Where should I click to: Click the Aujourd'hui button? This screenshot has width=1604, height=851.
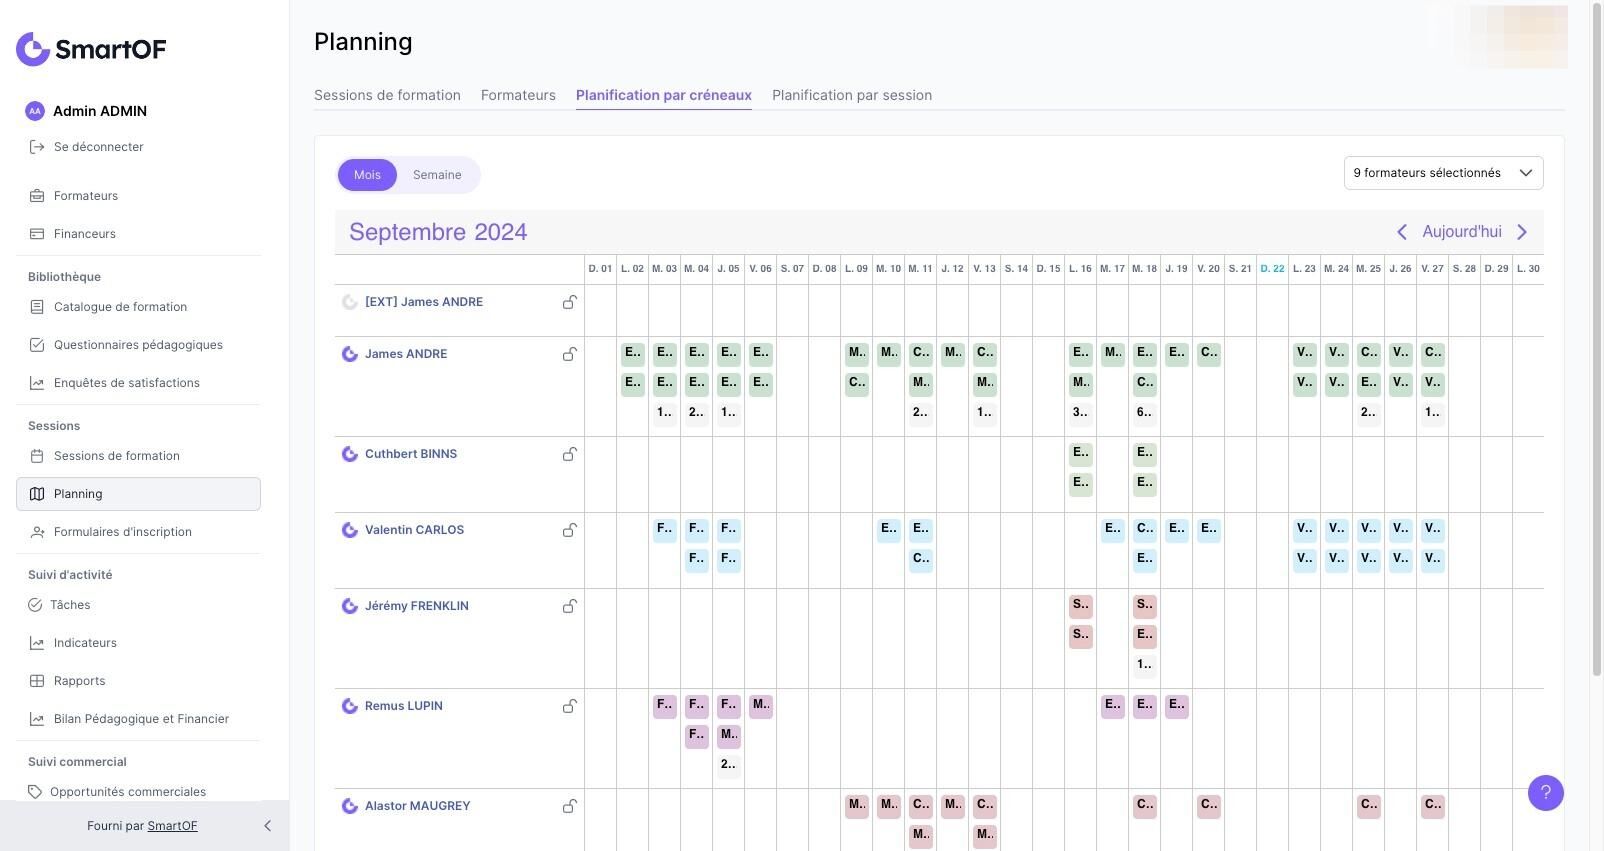point(1461,232)
